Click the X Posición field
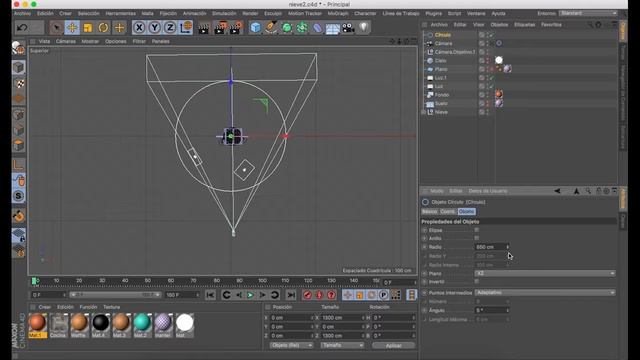The image size is (640, 360). pos(291,318)
